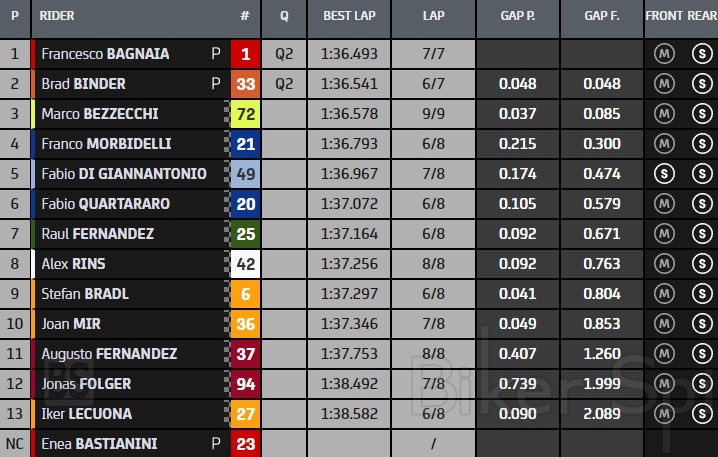Viewport: 718px width, 457px height.
Task: Click Quartararo's rear tyre S icon
Action: pos(701,204)
